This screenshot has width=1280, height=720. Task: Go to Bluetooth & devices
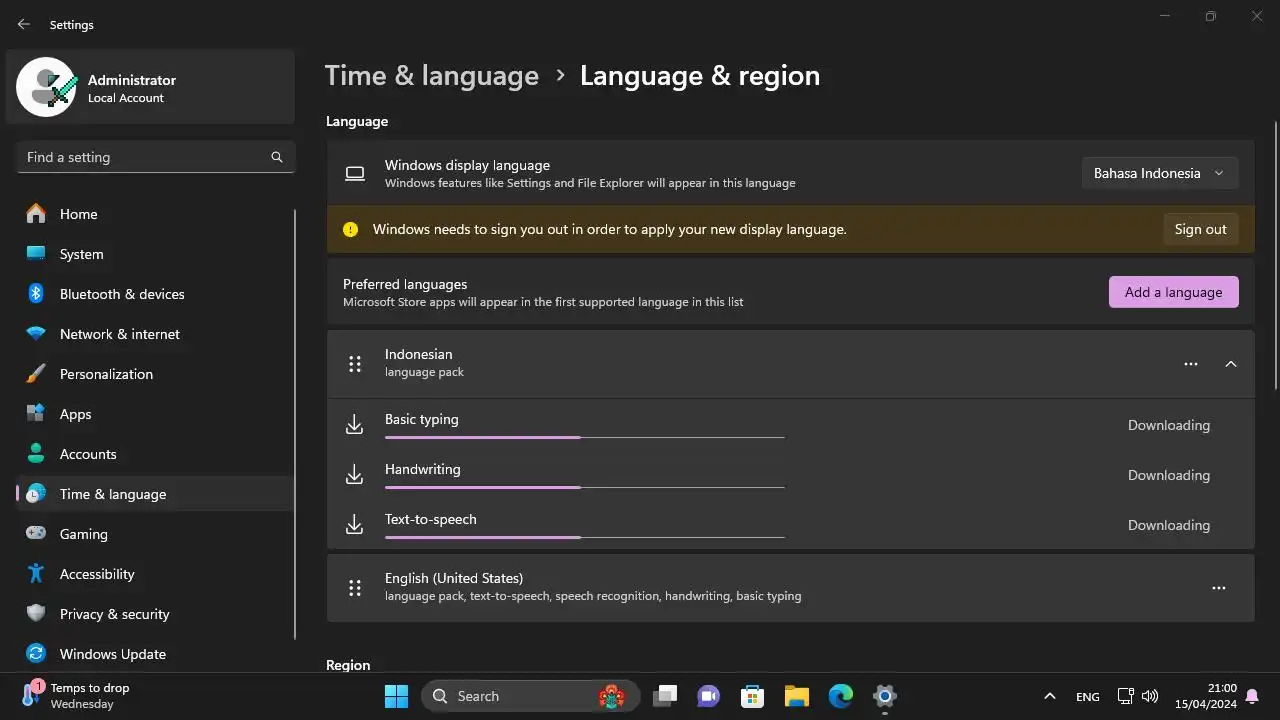click(155, 294)
